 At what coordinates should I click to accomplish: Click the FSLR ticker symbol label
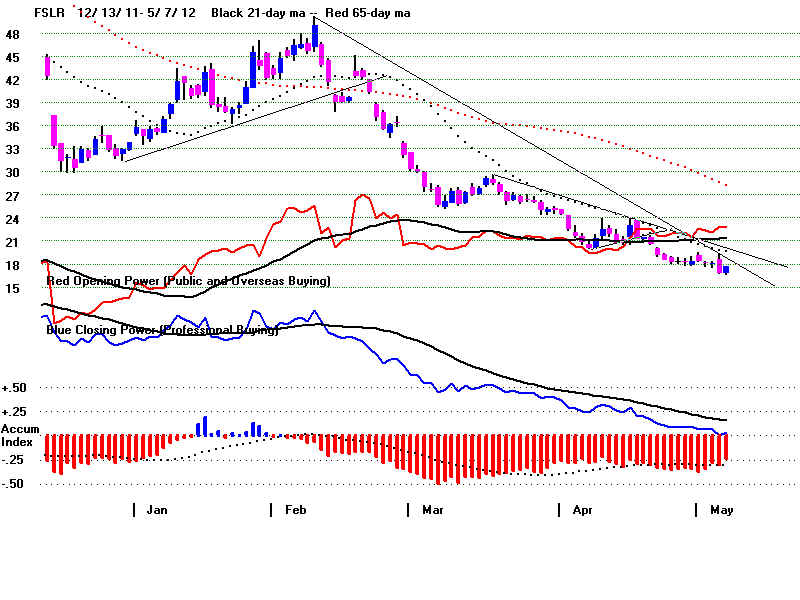tap(50, 12)
